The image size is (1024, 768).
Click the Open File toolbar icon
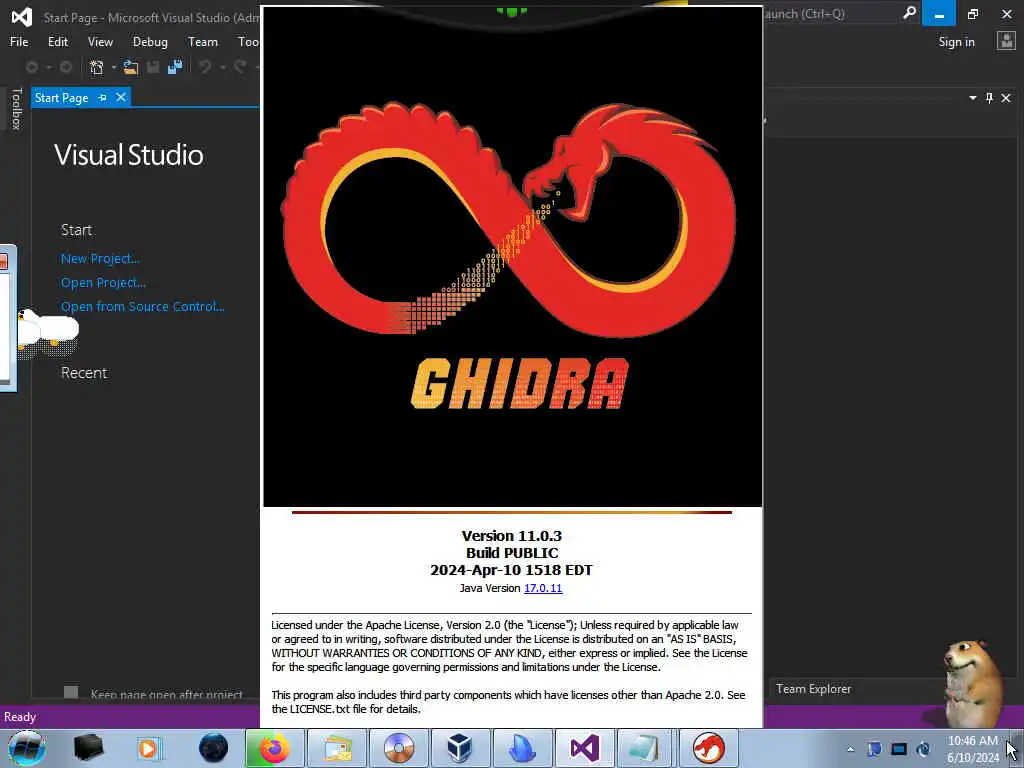[131, 67]
